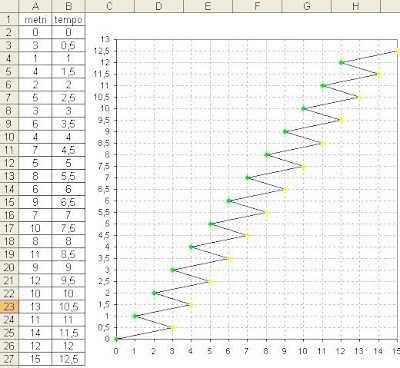This screenshot has height=368, width=400.
Task: Click the 'tempo' header cell B1
Action: click(x=68, y=19)
